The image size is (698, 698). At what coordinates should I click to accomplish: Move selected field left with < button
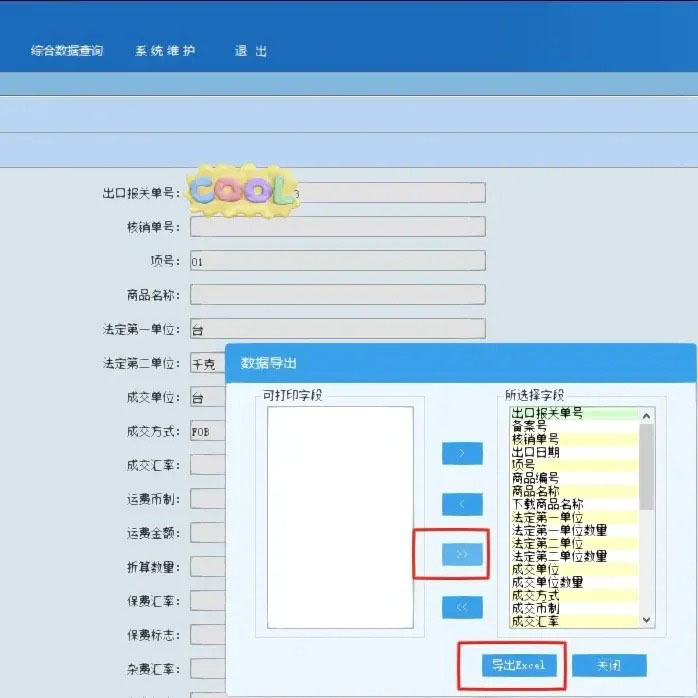click(462, 504)
